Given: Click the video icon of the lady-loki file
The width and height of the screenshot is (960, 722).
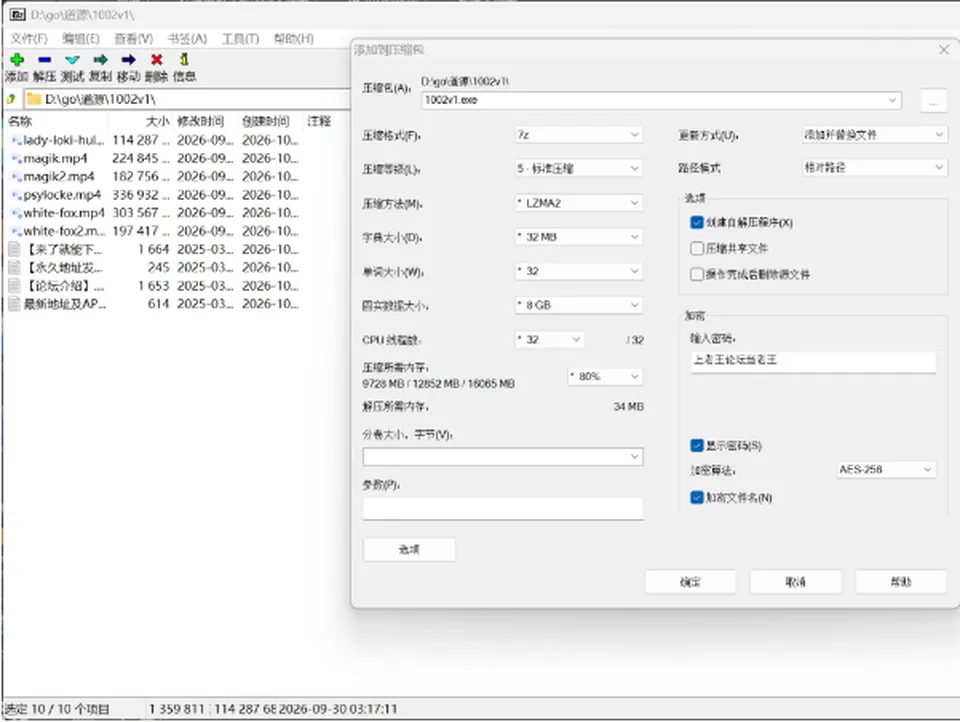Looking at the screenshot, I should (x=17, y=140).
